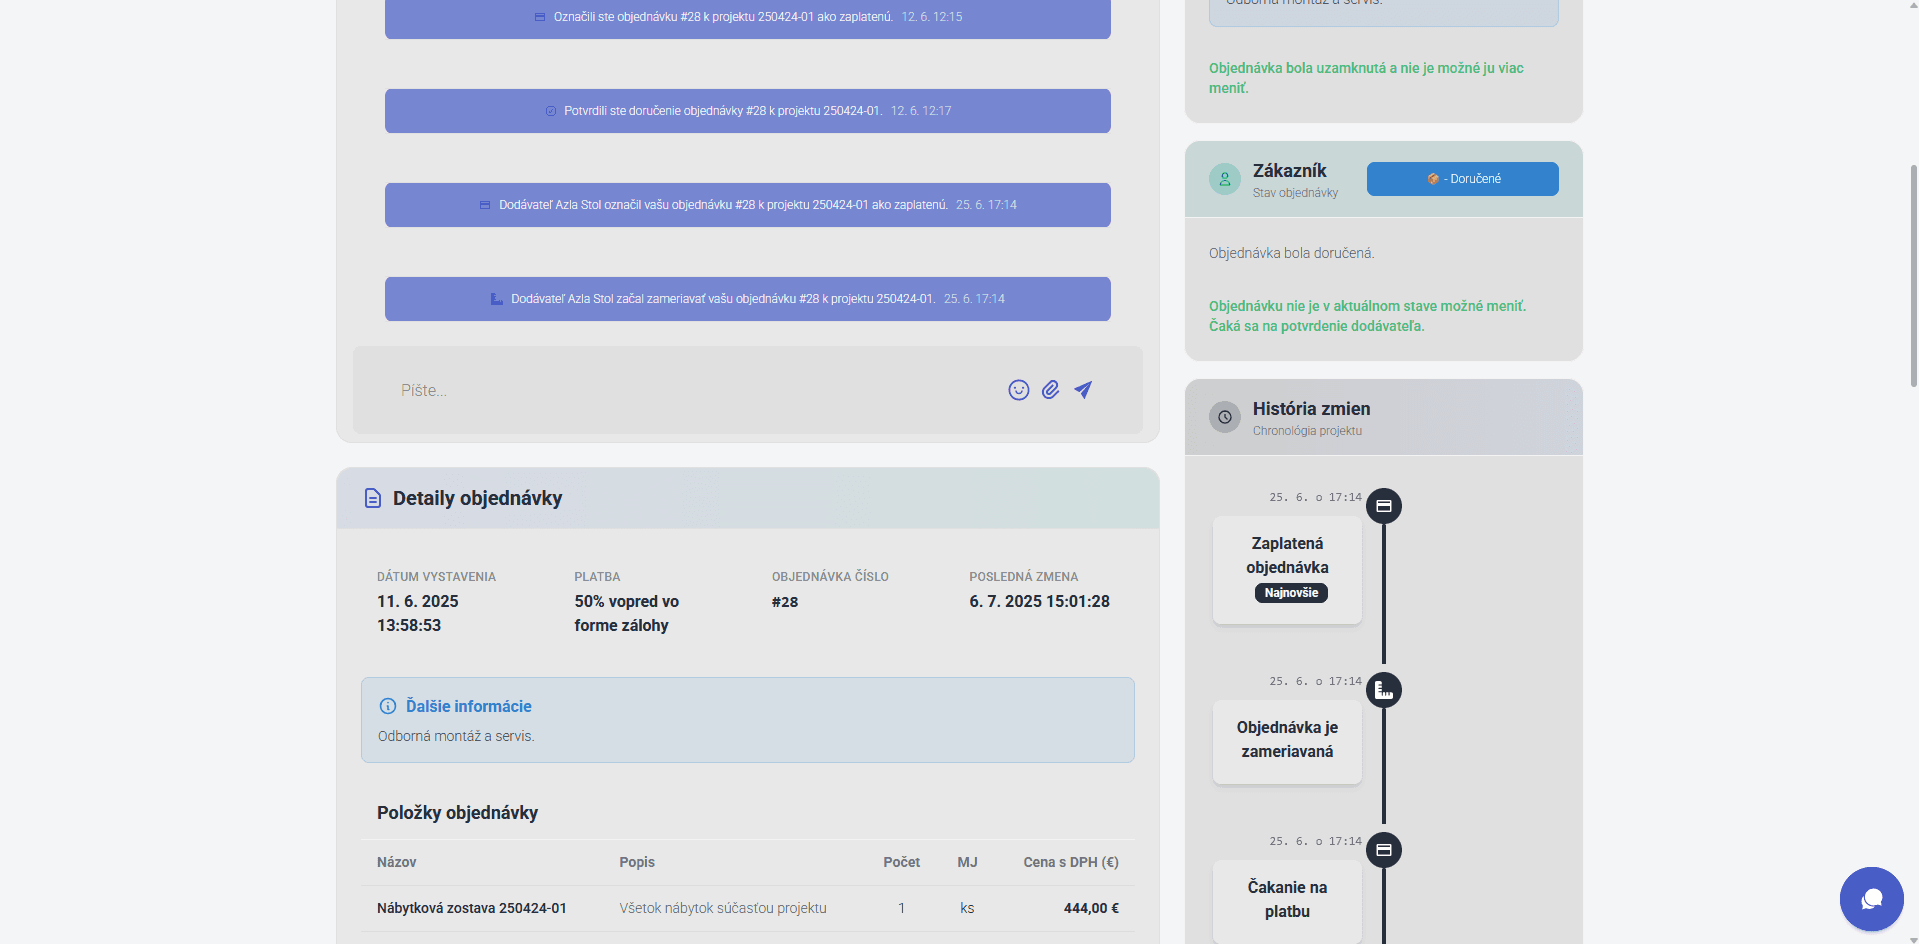Click the page vertical scrollbar
Screen dimensions: 1919x944
click(x=1913, y=275)
